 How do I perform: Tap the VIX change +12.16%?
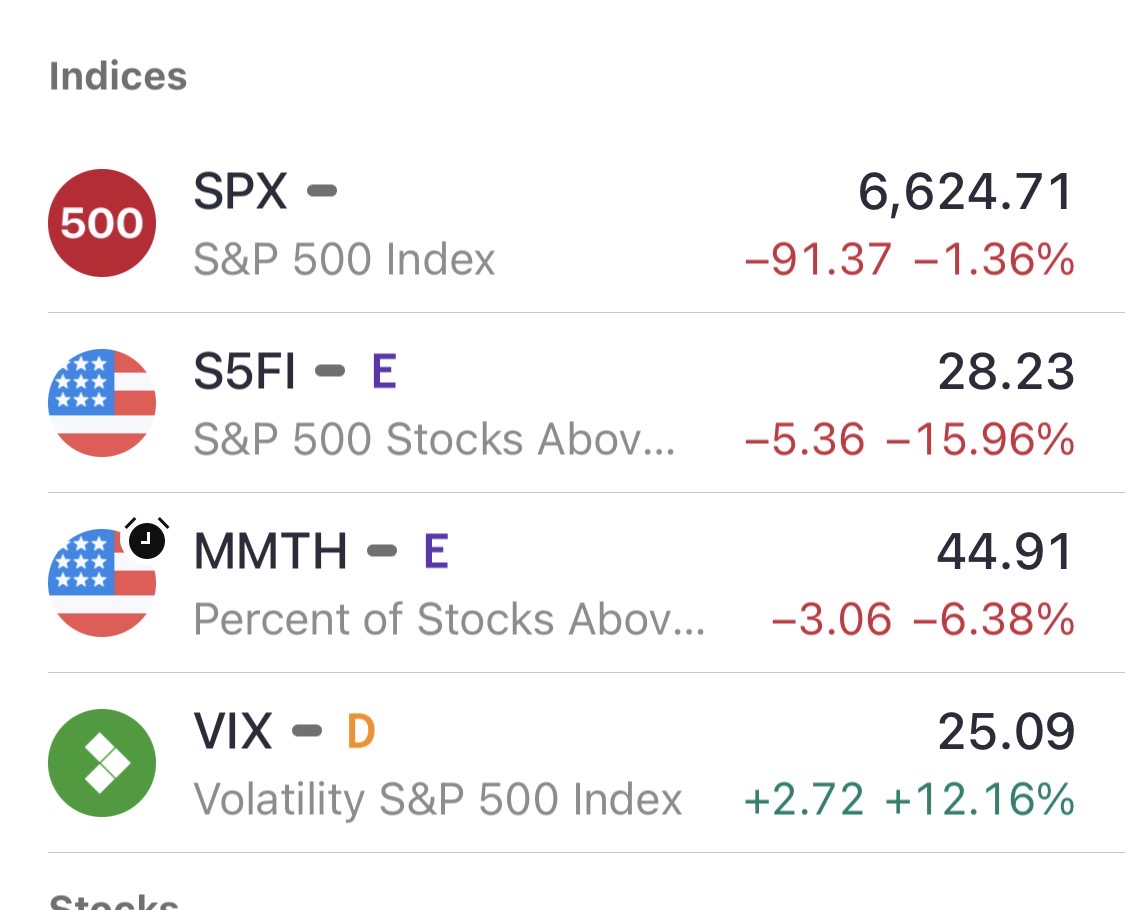tap(981, 800)
